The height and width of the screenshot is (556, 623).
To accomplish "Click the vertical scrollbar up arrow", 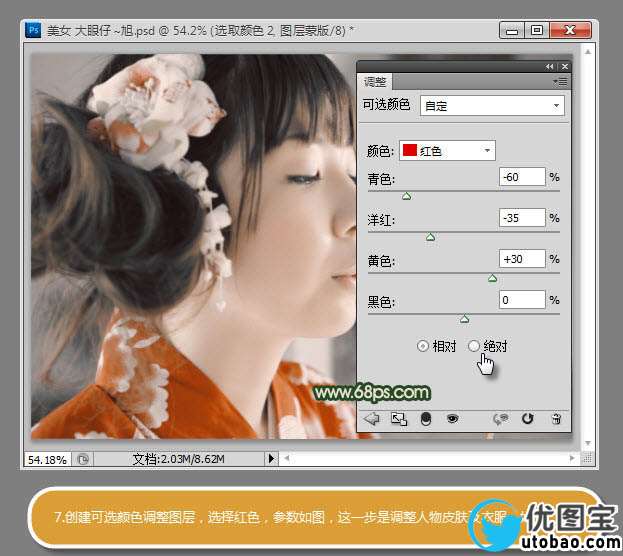I will tap(588, 52).
